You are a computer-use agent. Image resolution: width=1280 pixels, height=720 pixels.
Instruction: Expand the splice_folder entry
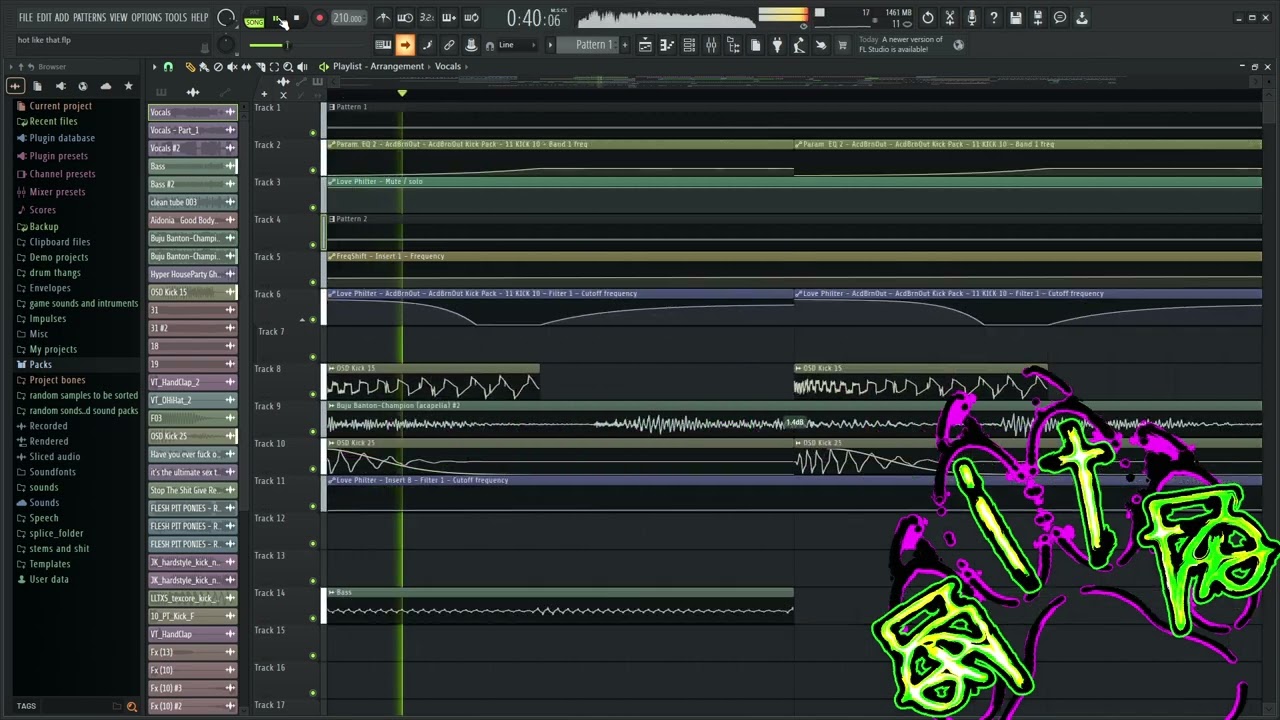coord(56,534)
